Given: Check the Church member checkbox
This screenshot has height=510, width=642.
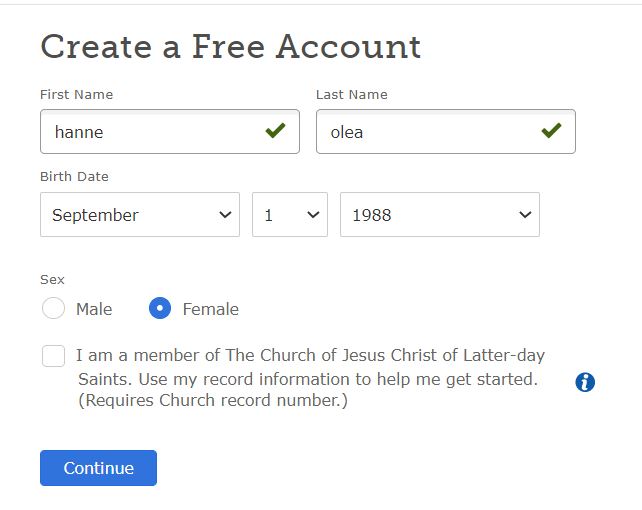Looking at the screenshot, I should pyautogui.click(x=54, y=356).
